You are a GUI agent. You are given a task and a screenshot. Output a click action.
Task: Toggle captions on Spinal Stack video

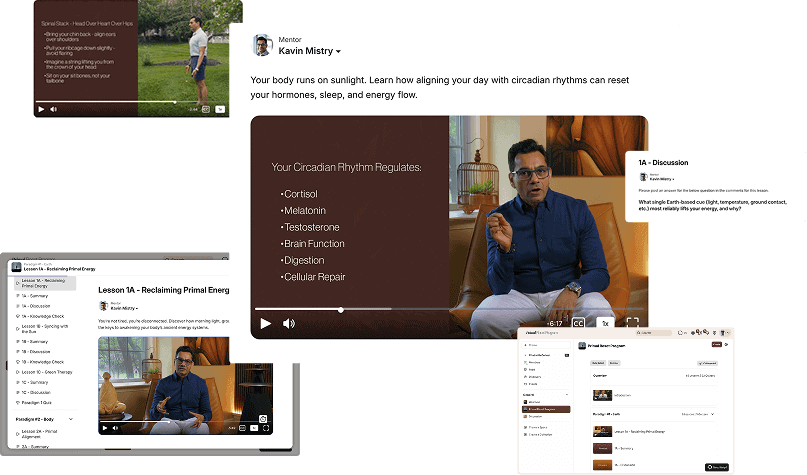205,109
